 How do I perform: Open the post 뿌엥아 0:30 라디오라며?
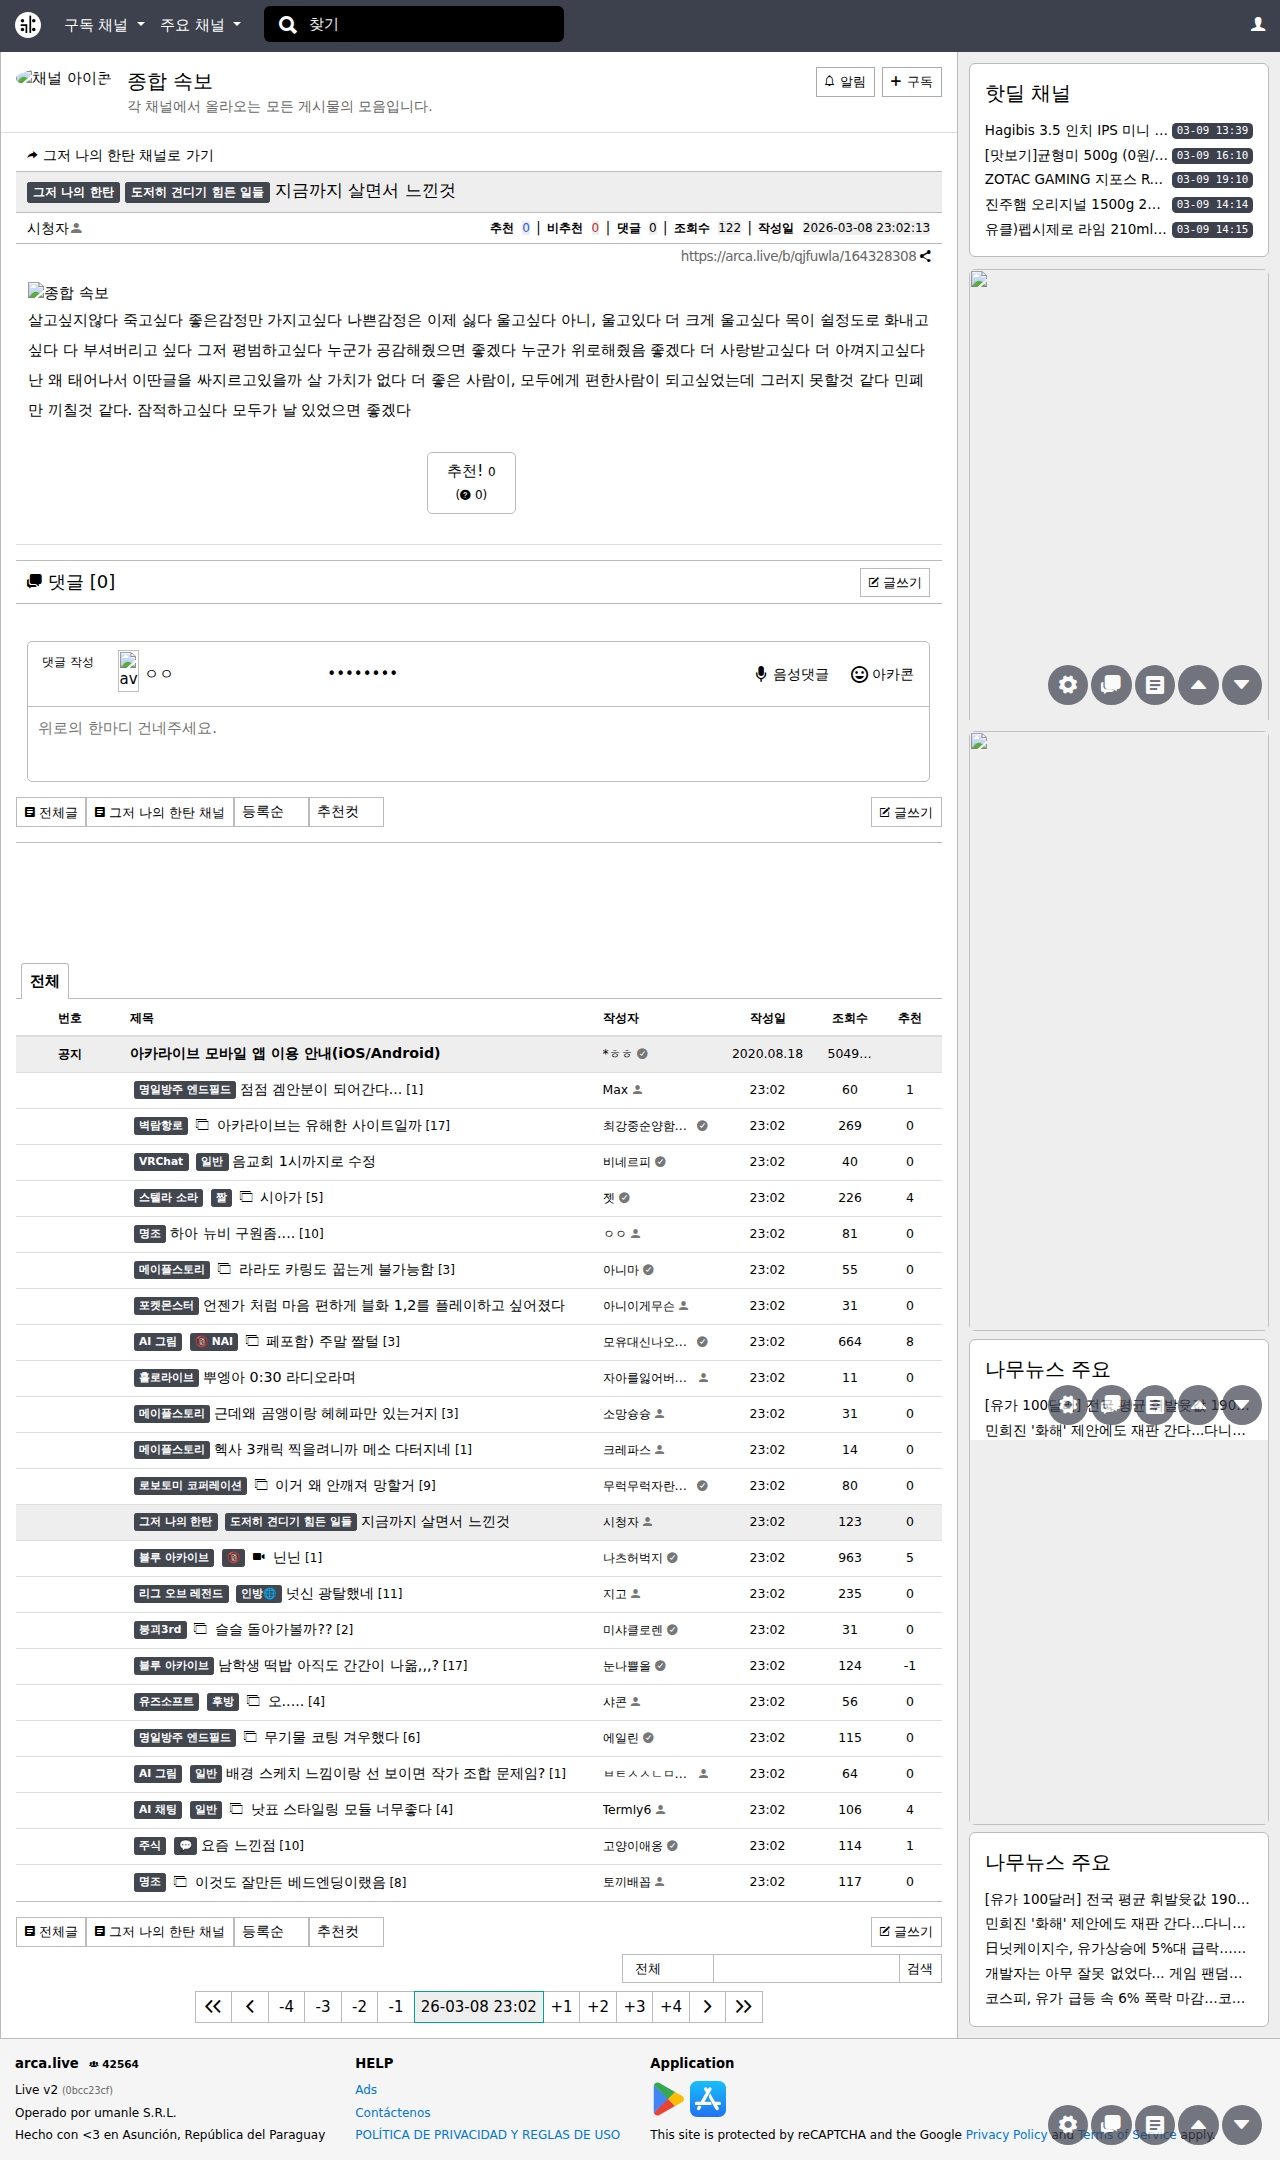[279, 1377]
